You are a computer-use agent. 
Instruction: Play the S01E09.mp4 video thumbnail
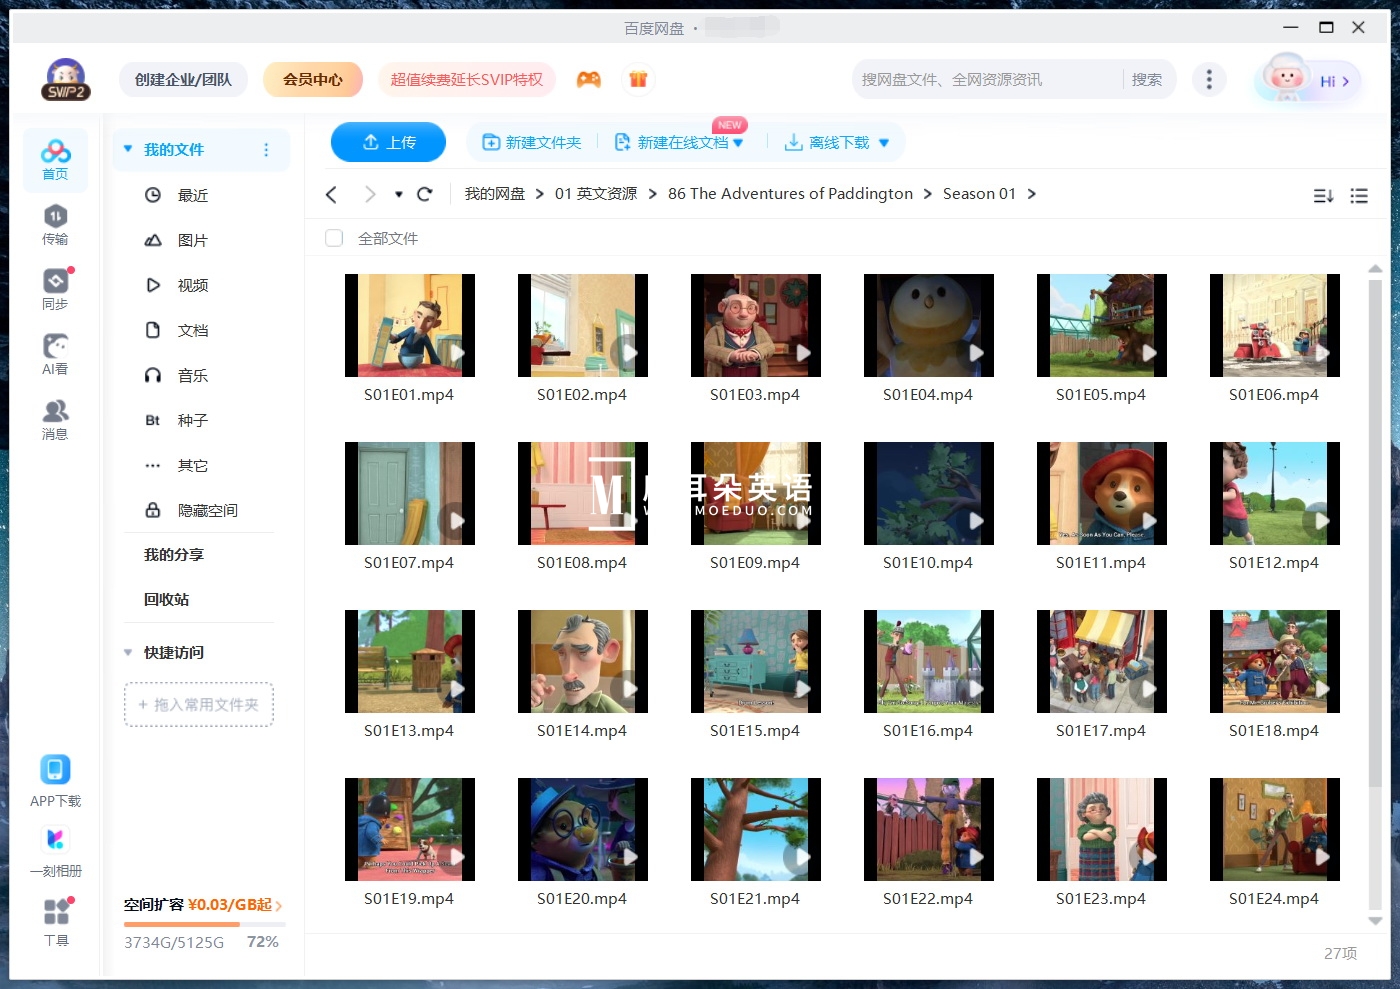pos(755,493)
